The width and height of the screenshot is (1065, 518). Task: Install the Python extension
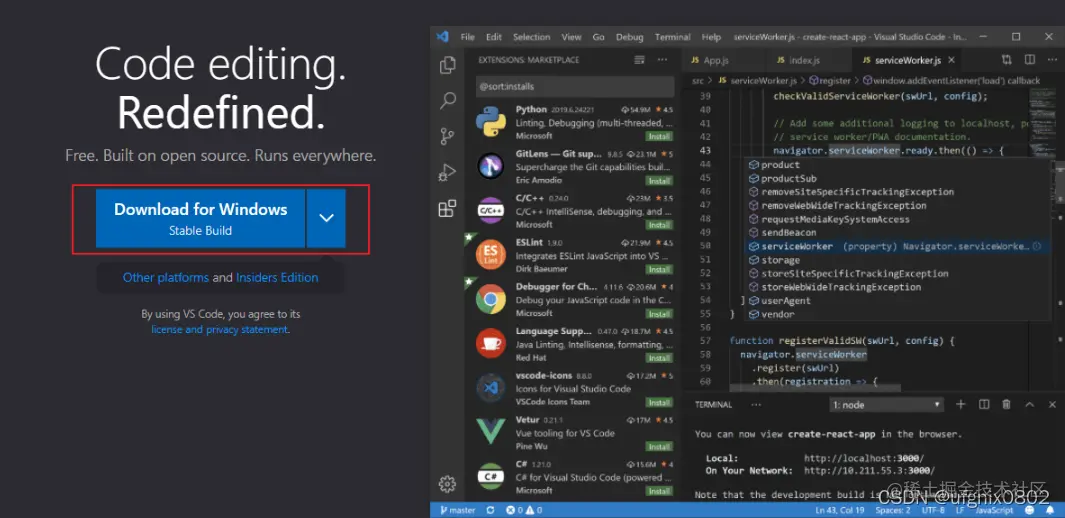tap(659, 136)
